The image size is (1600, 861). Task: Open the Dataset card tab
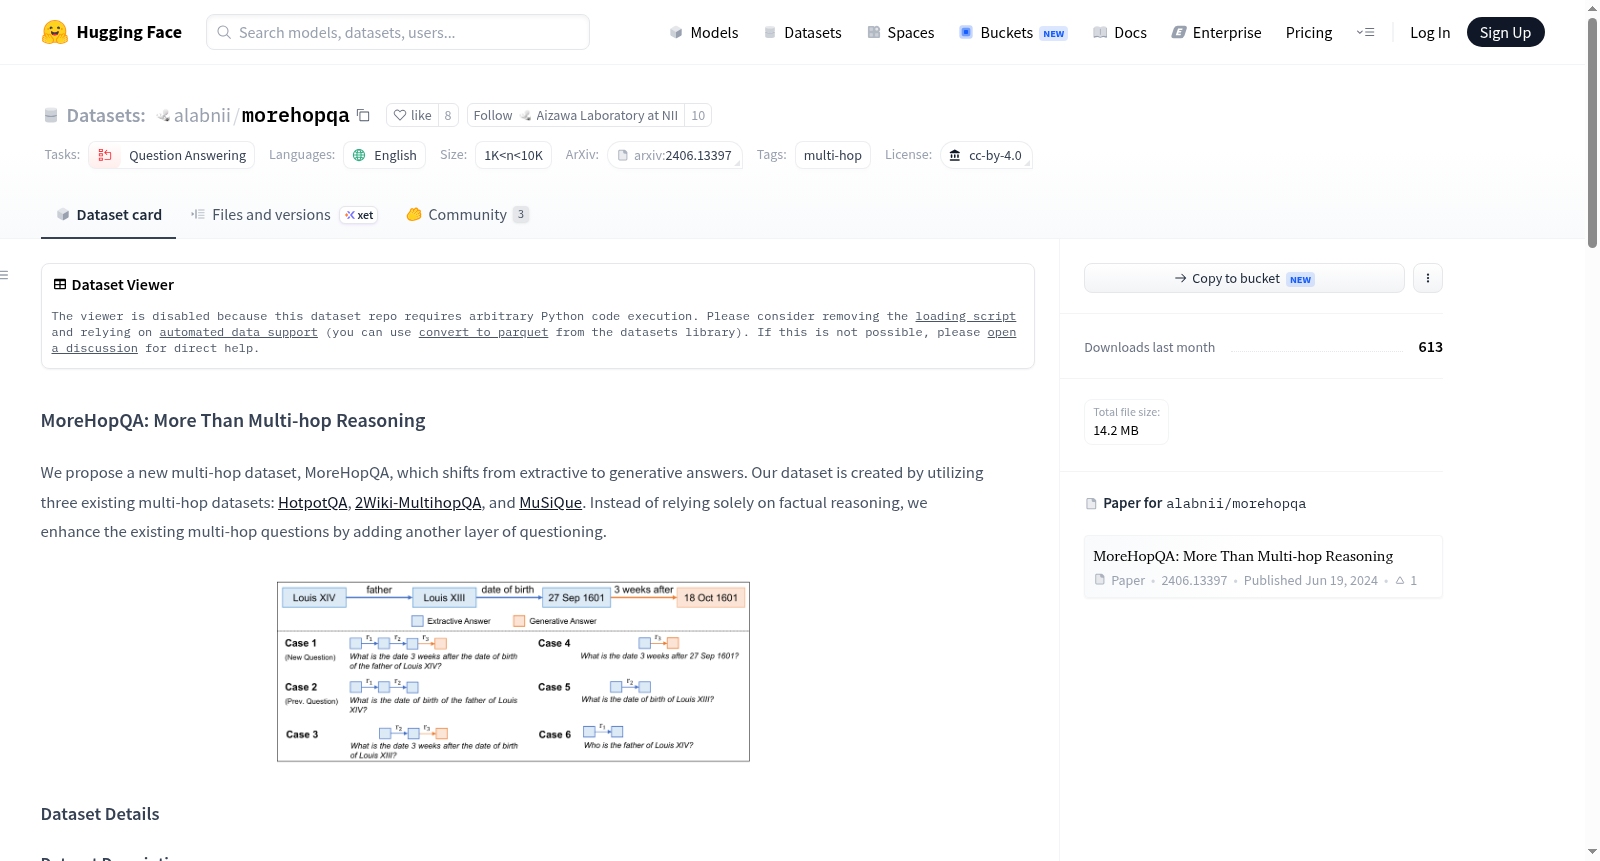[108, 214]
